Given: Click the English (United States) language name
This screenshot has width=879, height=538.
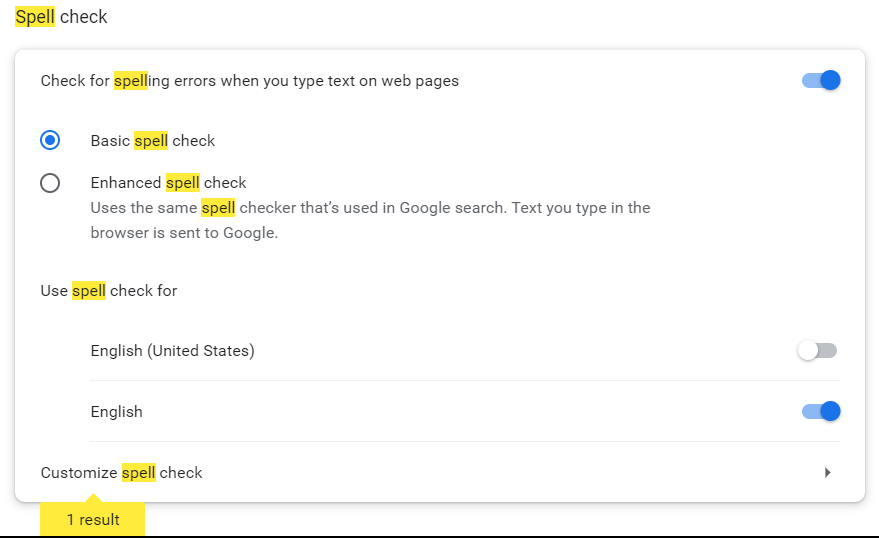Looking at the screenshot, I should click(x=173, y=351).
